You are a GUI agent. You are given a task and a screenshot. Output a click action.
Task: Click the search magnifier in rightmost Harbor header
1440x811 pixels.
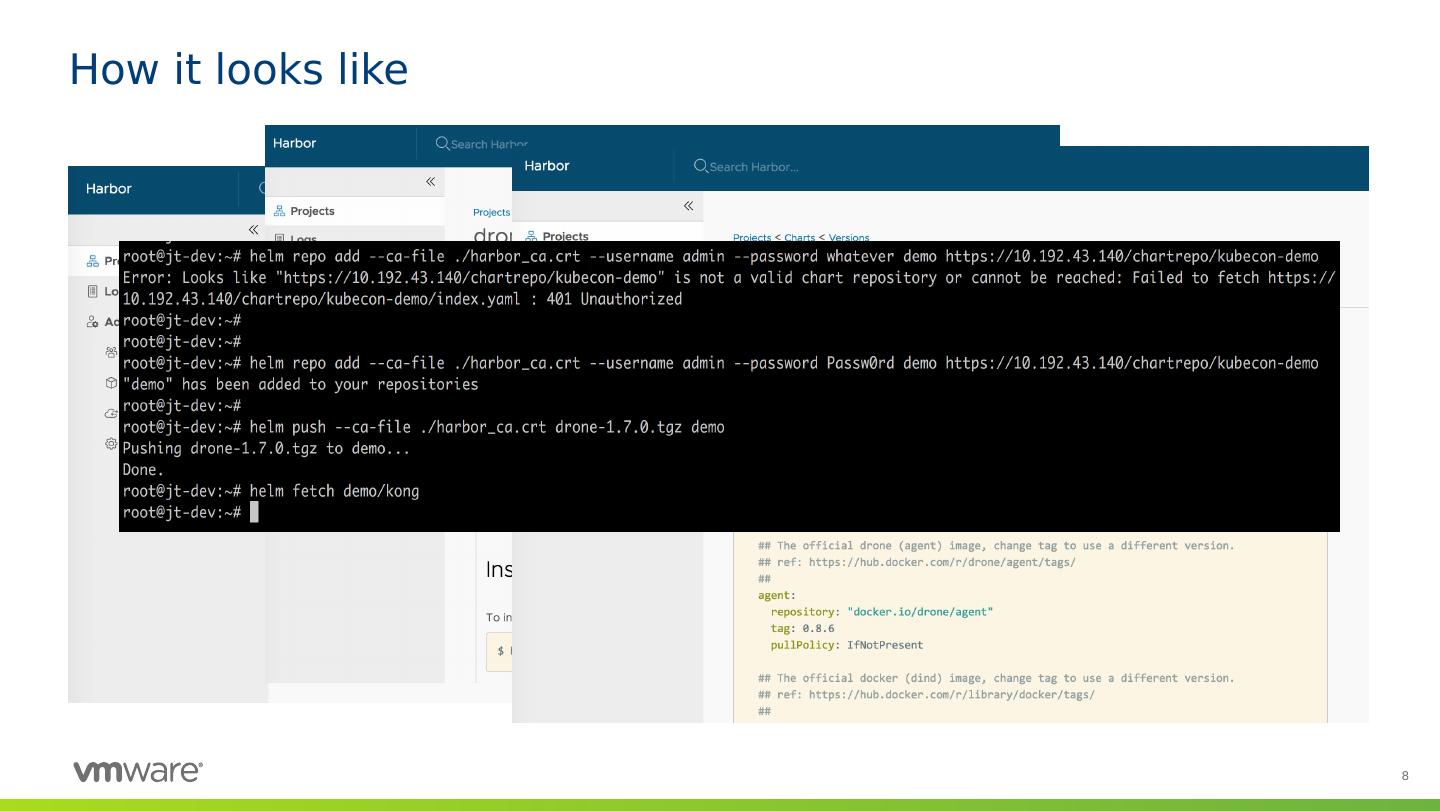click(x=700, y=166)
